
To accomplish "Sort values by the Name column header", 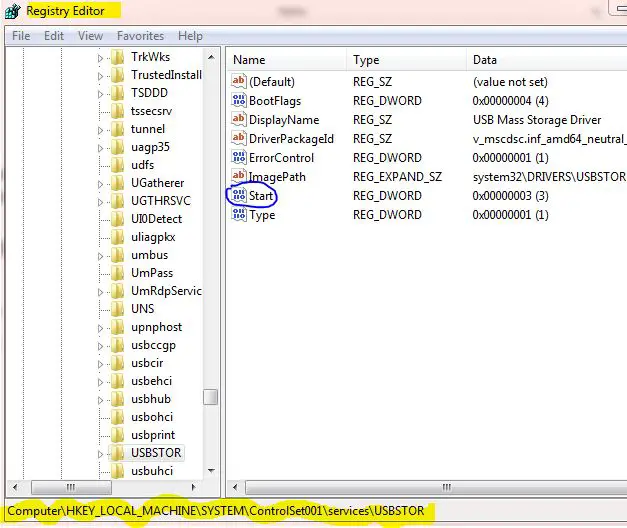I will click(x=286, y=60).
